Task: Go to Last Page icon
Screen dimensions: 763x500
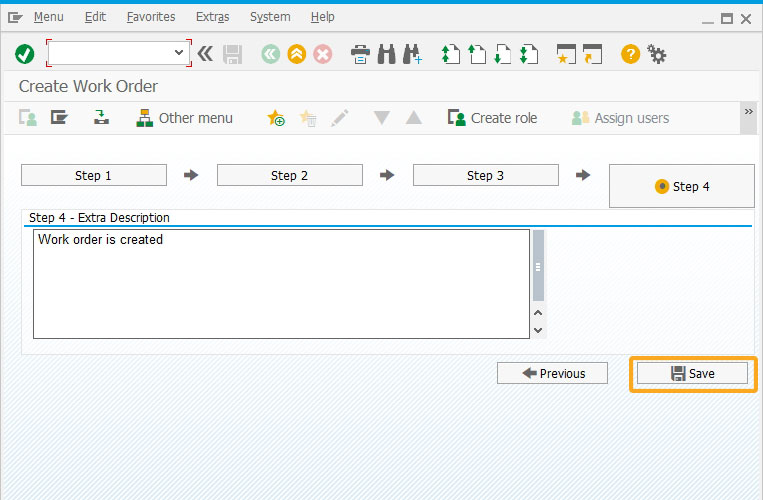Action: tap(529, 54)
